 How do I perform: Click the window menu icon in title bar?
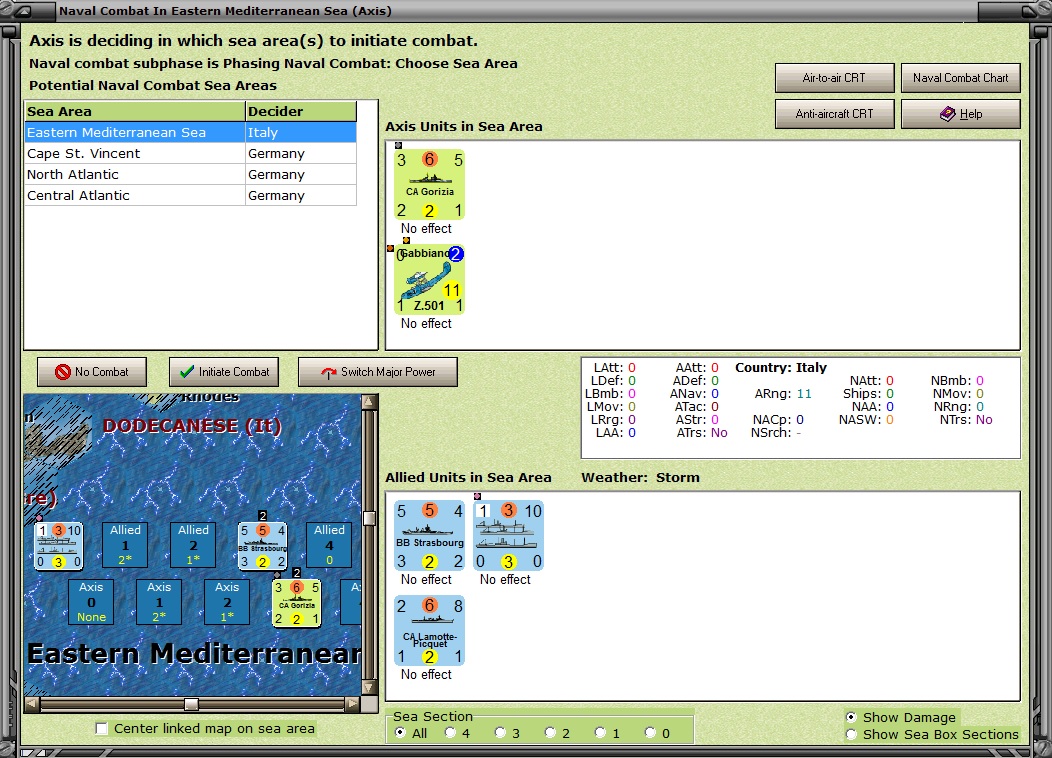(22, 11)
